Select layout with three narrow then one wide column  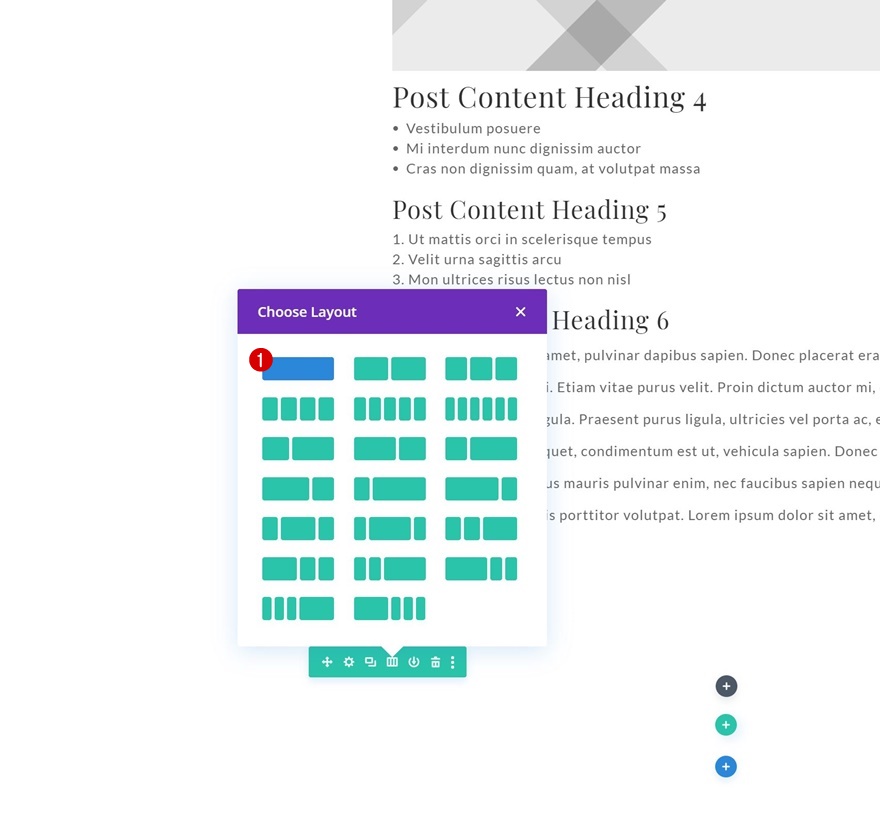click(x=298, y=608)
